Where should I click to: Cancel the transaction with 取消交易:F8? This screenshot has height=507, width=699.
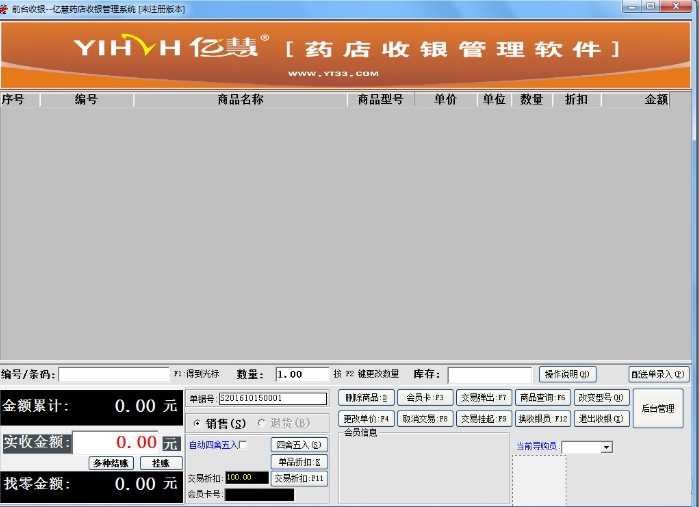pyautogui.click(x=425, y=419)
